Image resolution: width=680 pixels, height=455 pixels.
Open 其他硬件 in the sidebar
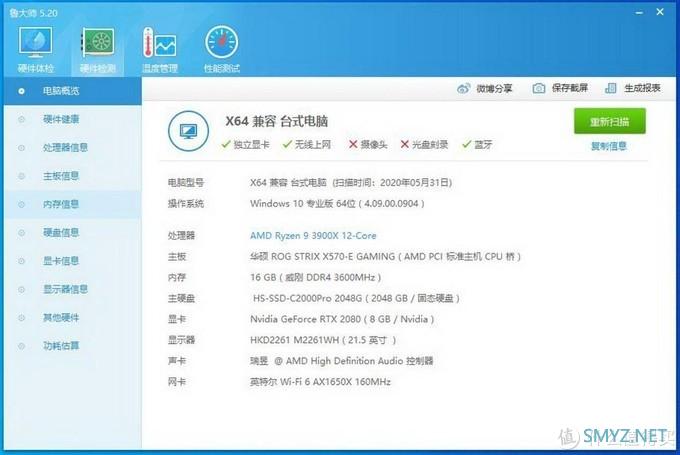coord(72,318)
